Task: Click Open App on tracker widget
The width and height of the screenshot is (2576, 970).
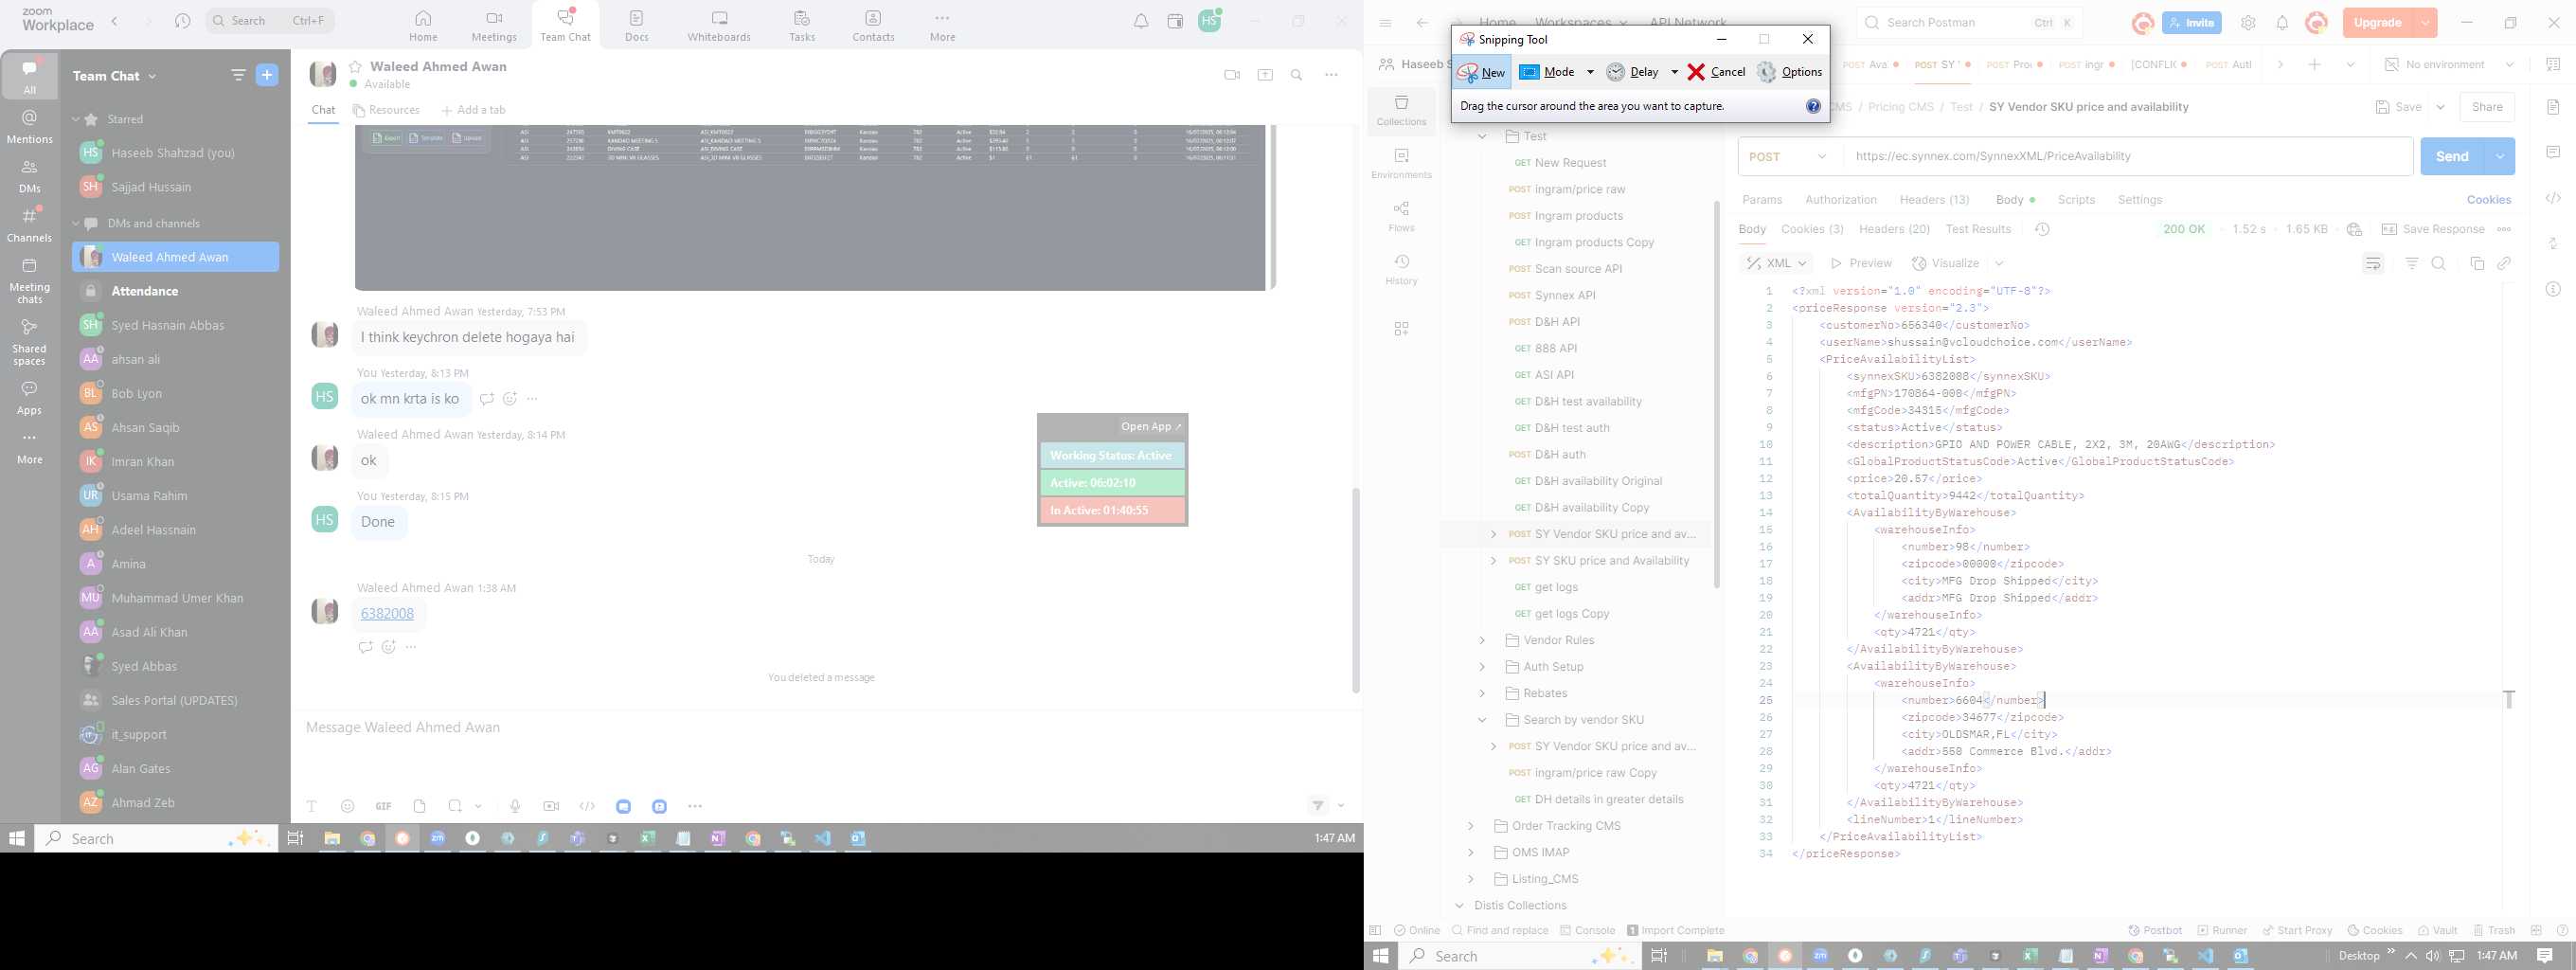Action: coord(1151,426)
